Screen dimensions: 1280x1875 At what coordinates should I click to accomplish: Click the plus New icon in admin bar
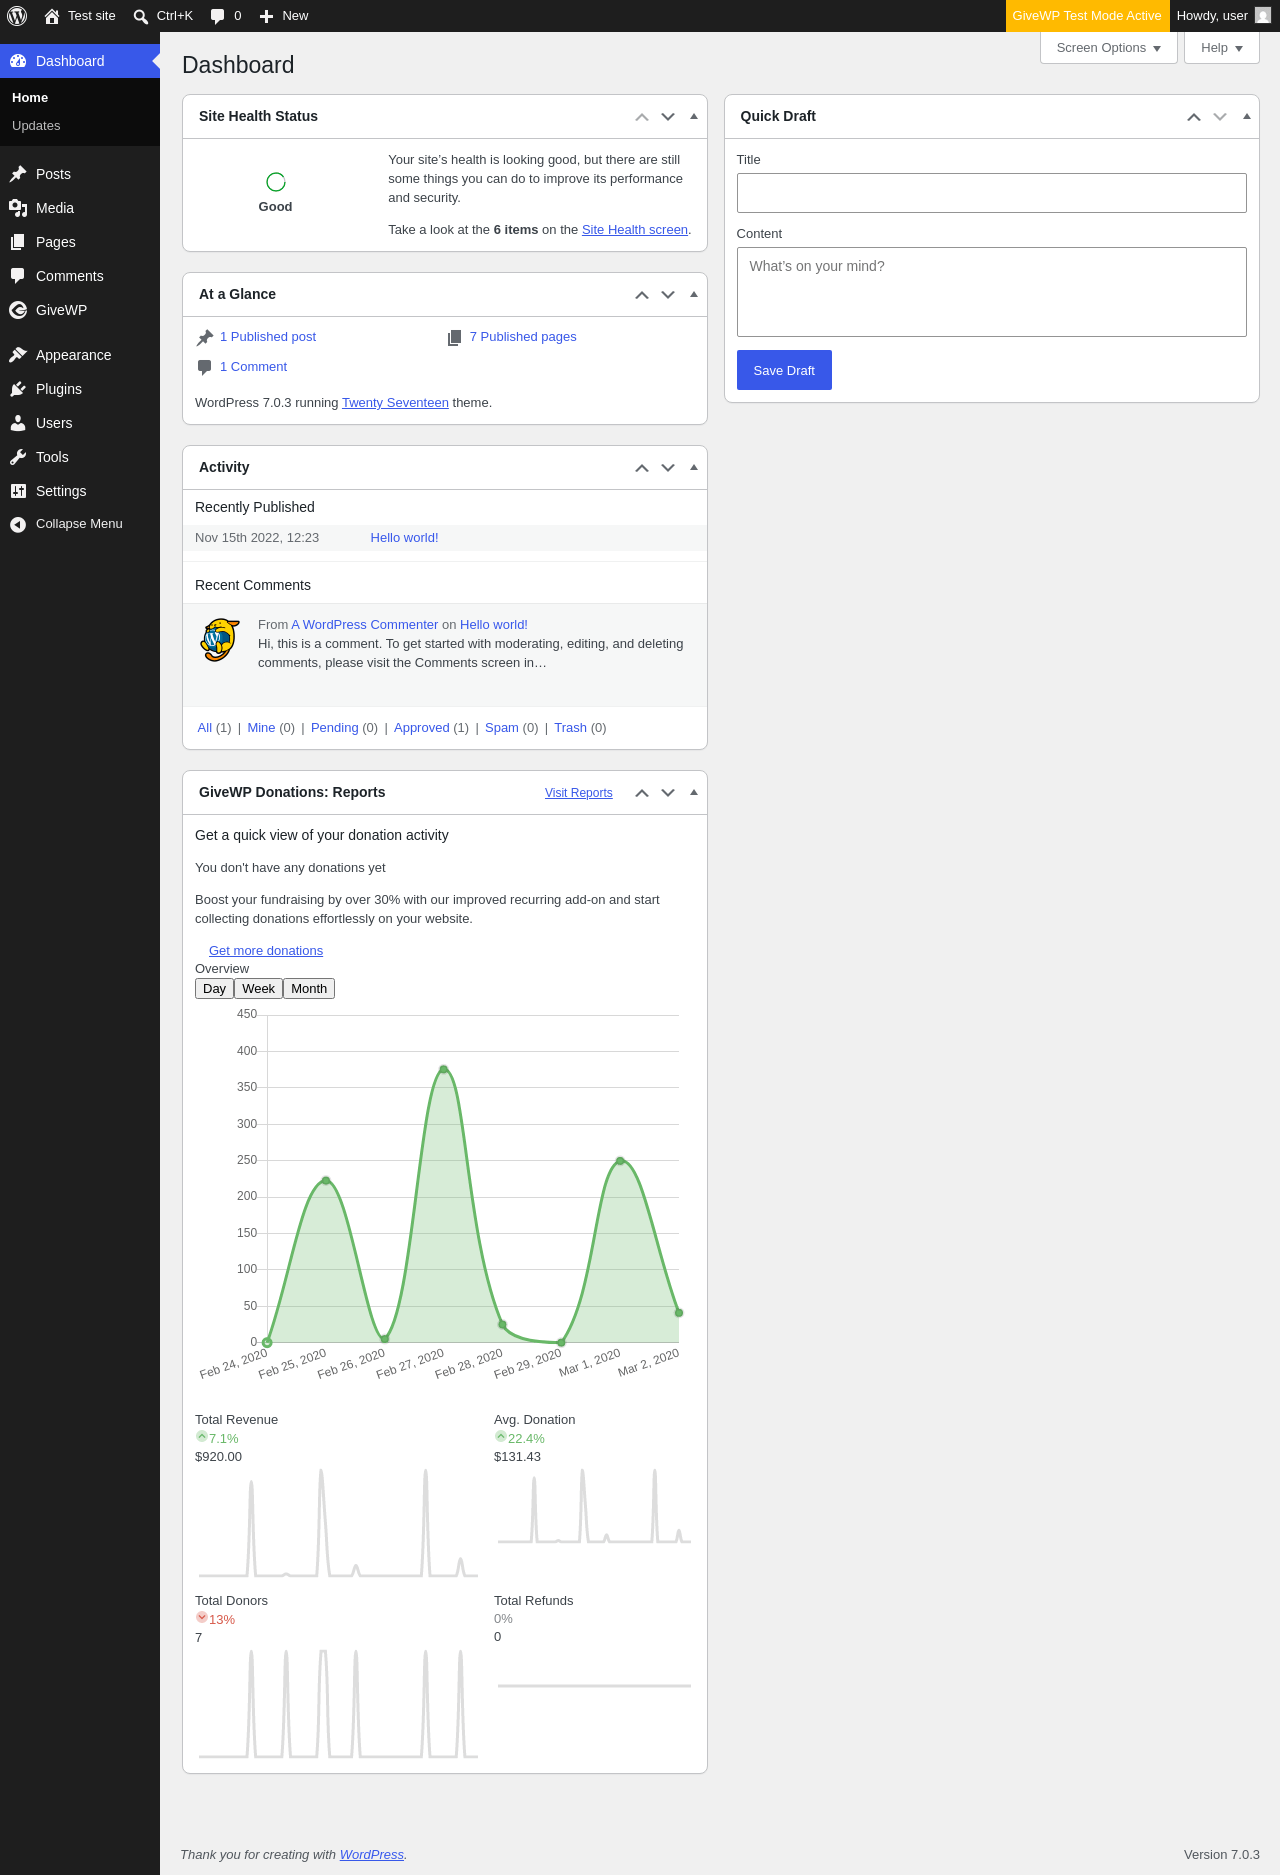266,16
